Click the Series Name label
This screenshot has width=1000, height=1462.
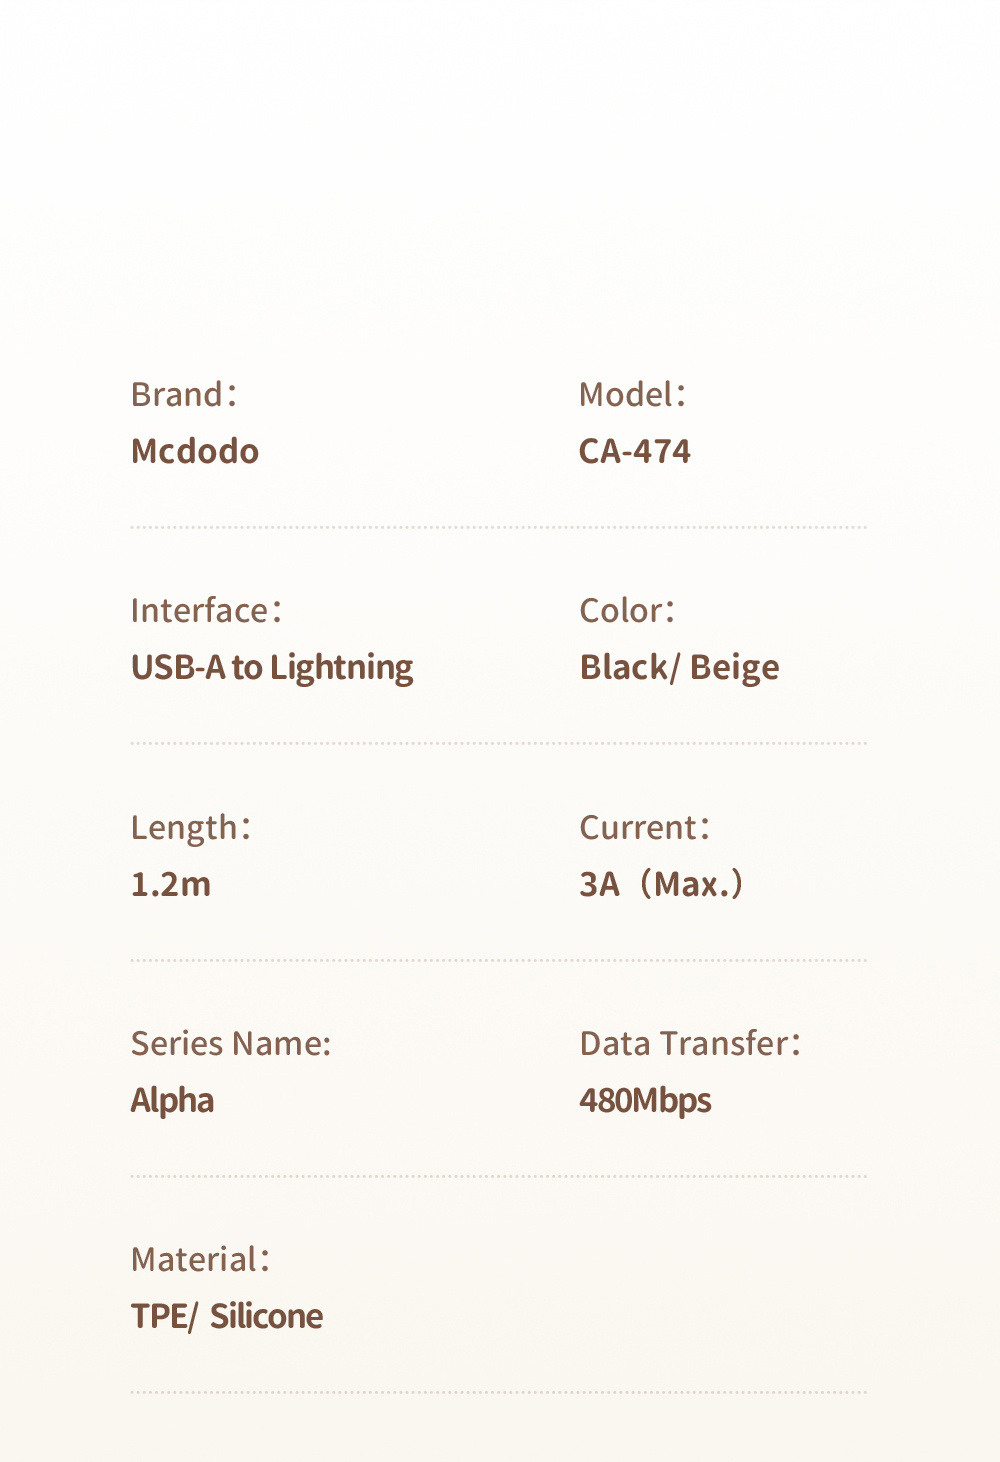tap(231, 1044)
